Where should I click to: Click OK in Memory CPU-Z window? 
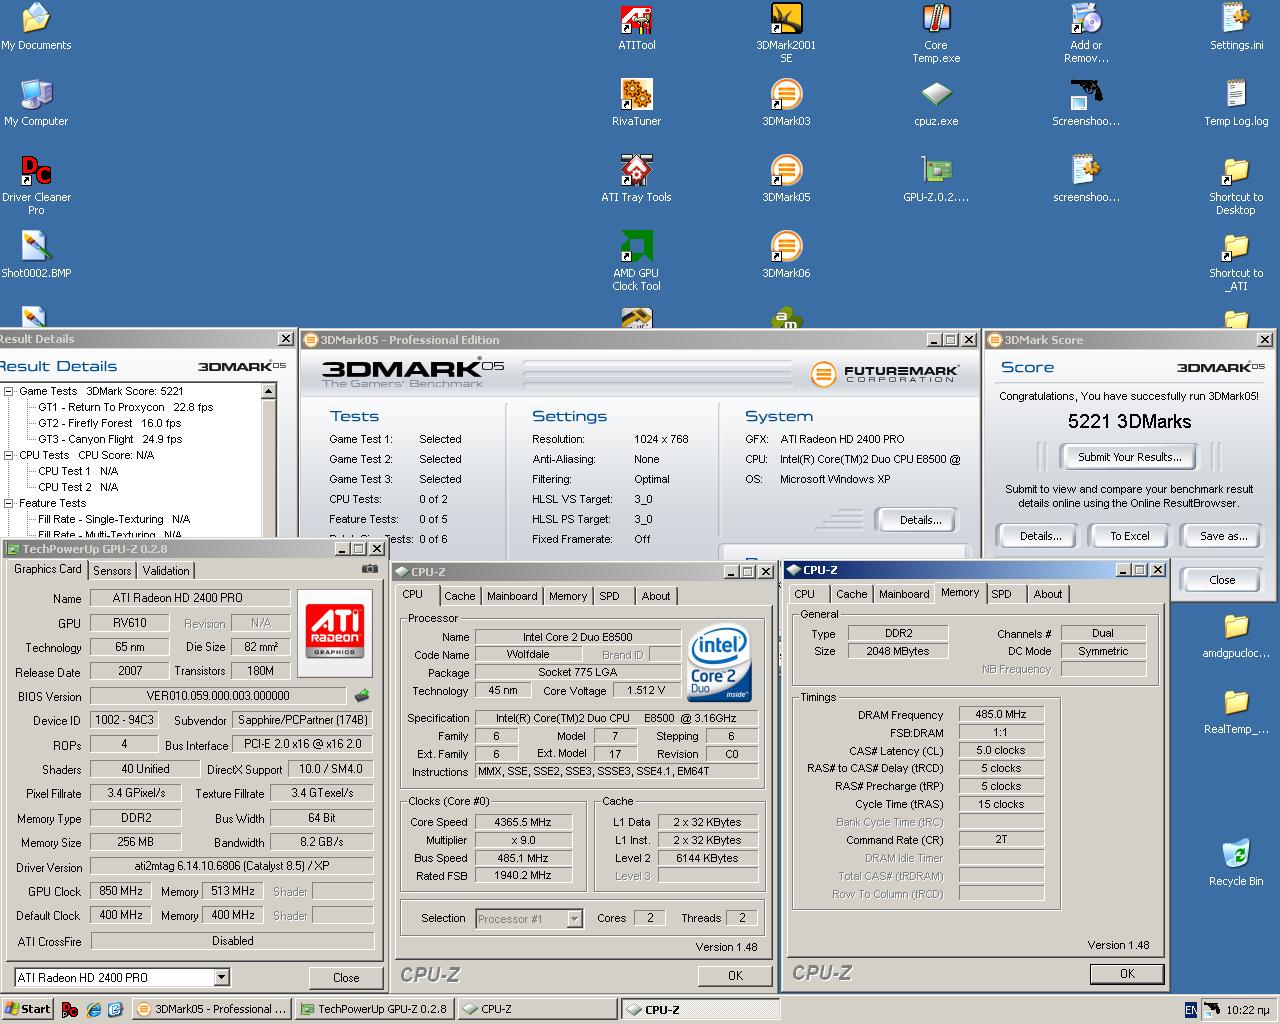1127,973
